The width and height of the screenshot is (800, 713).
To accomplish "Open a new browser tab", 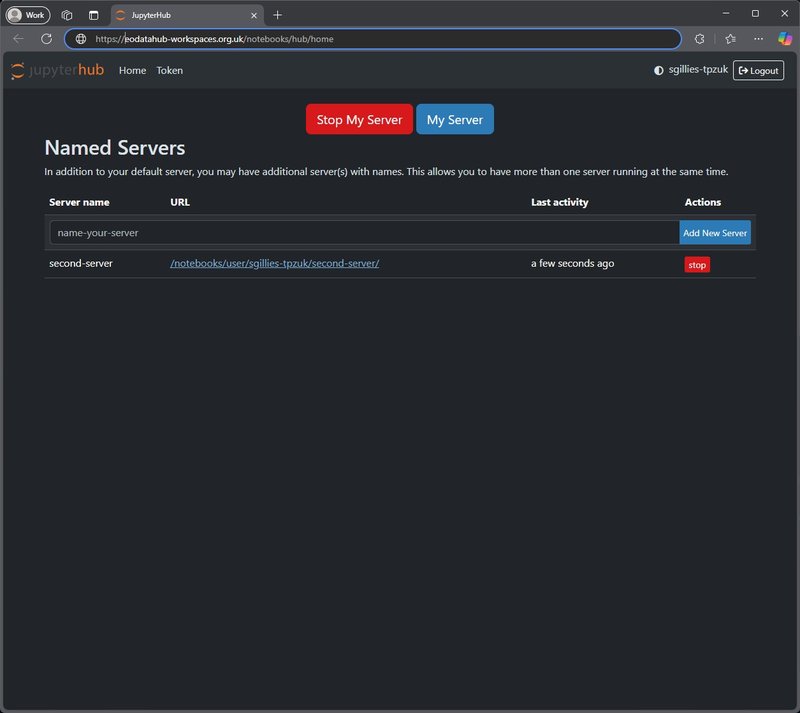I will (277, 15).
